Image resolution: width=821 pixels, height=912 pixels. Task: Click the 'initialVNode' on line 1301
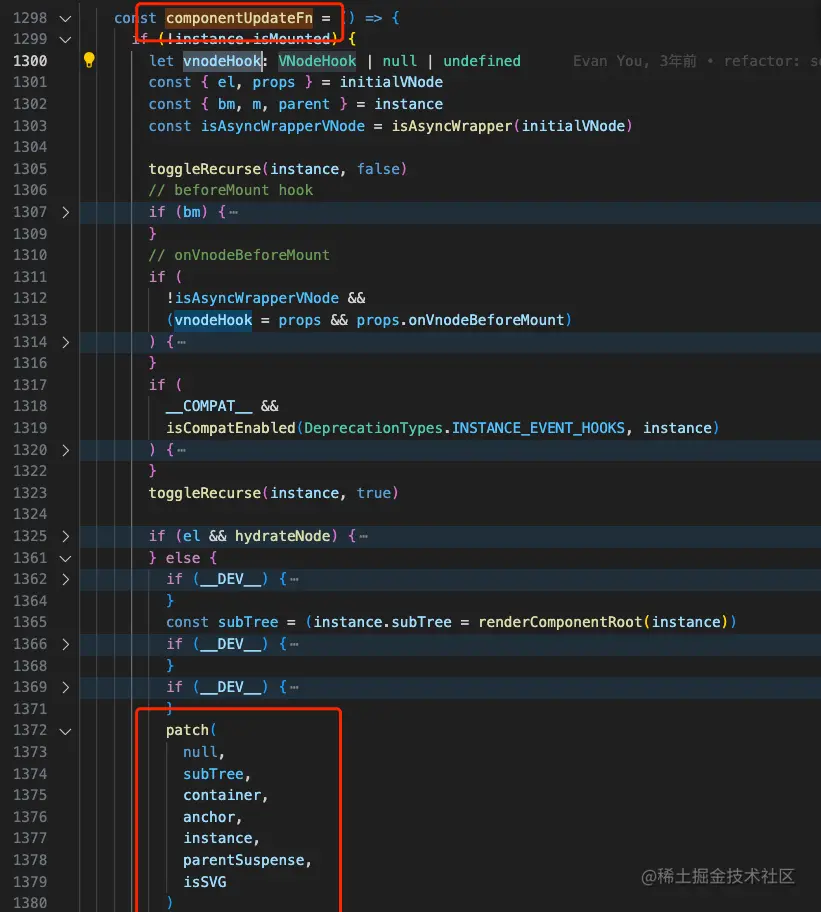[391, 82]
